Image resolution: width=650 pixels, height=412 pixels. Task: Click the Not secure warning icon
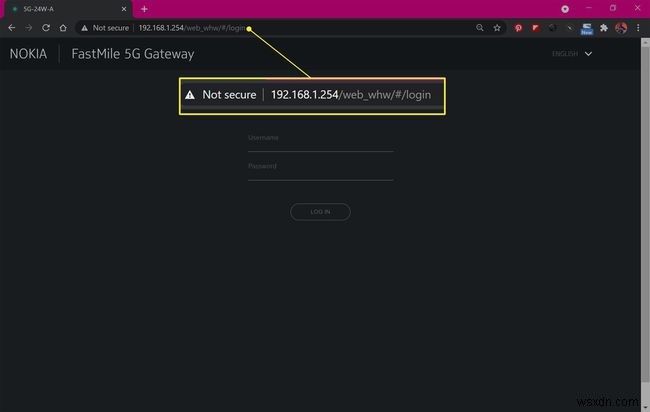tap(85, 28)
